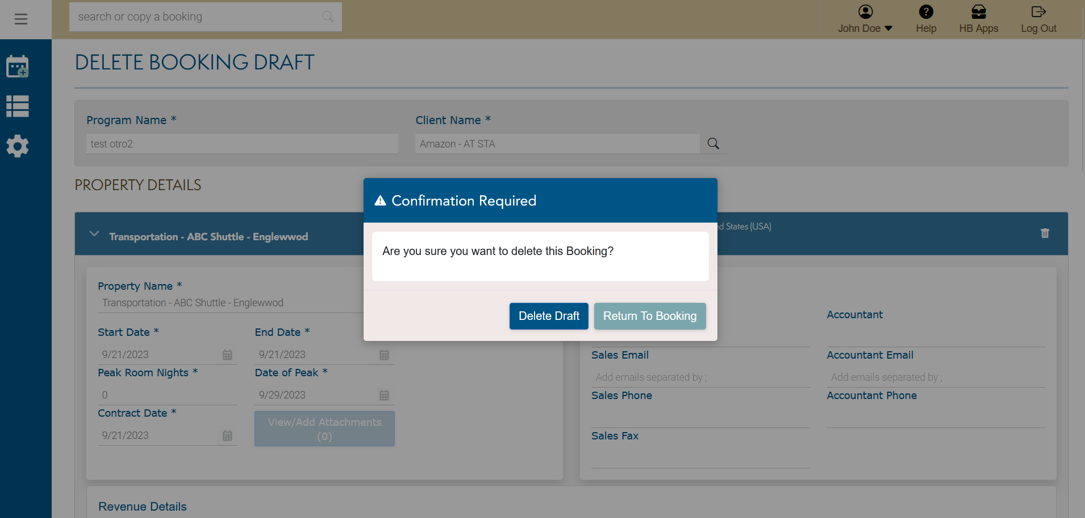This screenshot has width=1085, height=518.
Task: Click the Program Name field 'test otro2'
Action: click(x=242, y=144)
